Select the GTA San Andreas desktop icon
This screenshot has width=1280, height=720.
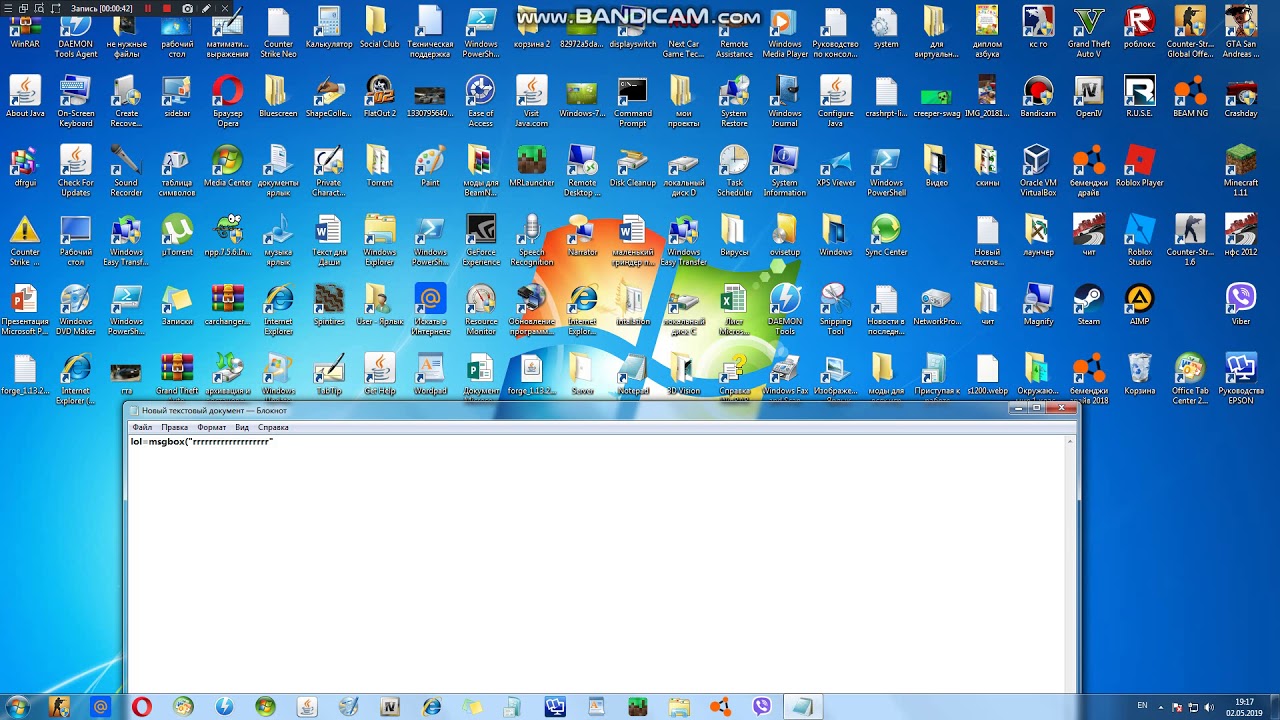click(x=1241, y=32)
